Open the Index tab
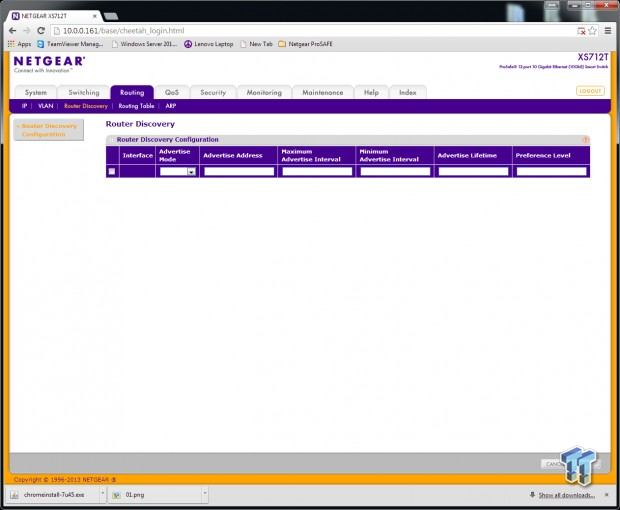The image size is (620, 510). pos(408,92)
